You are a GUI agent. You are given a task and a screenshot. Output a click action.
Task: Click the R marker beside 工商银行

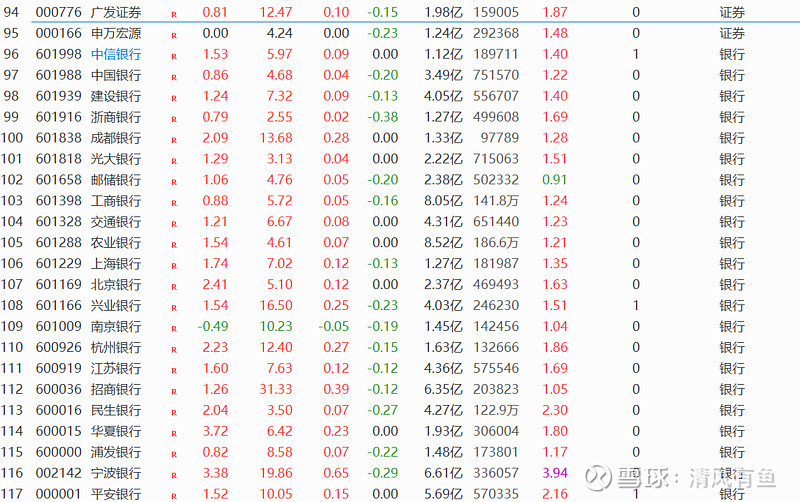tap(174, 203)
